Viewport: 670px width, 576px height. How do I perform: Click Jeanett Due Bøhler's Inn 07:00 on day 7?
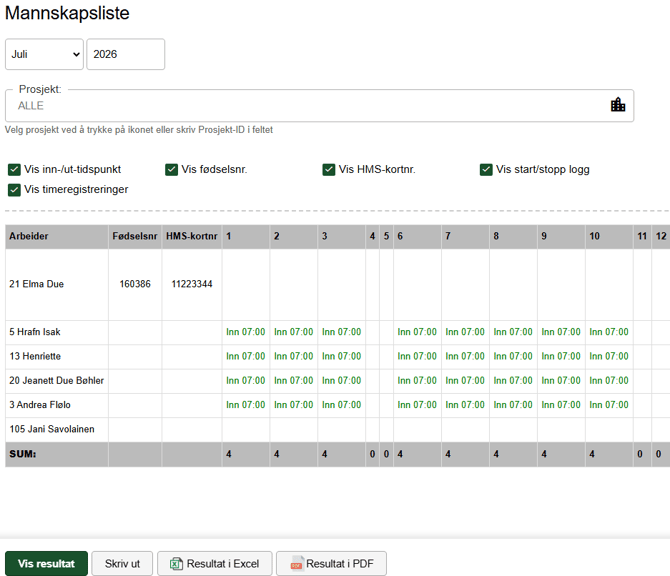click(465, 381)
